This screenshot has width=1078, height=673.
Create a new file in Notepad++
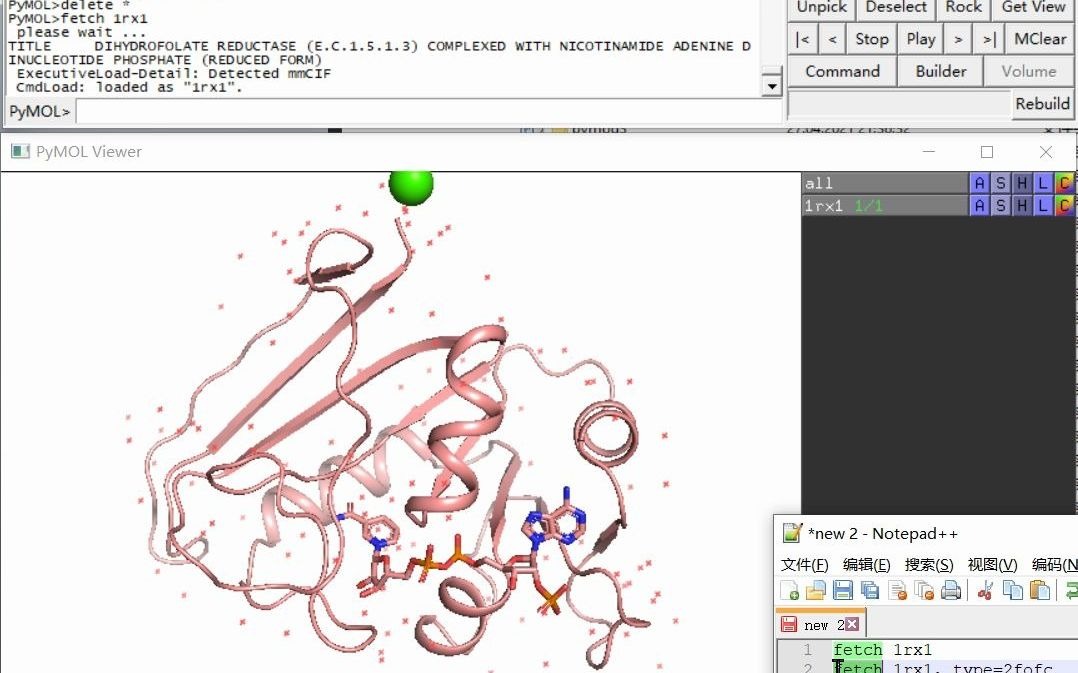tap(789, 590)
